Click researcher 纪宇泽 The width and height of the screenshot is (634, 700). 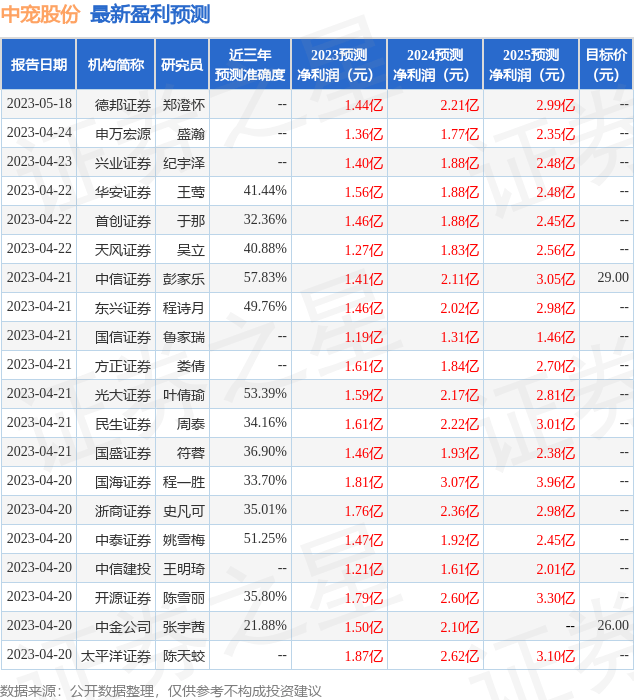[184, 163]
